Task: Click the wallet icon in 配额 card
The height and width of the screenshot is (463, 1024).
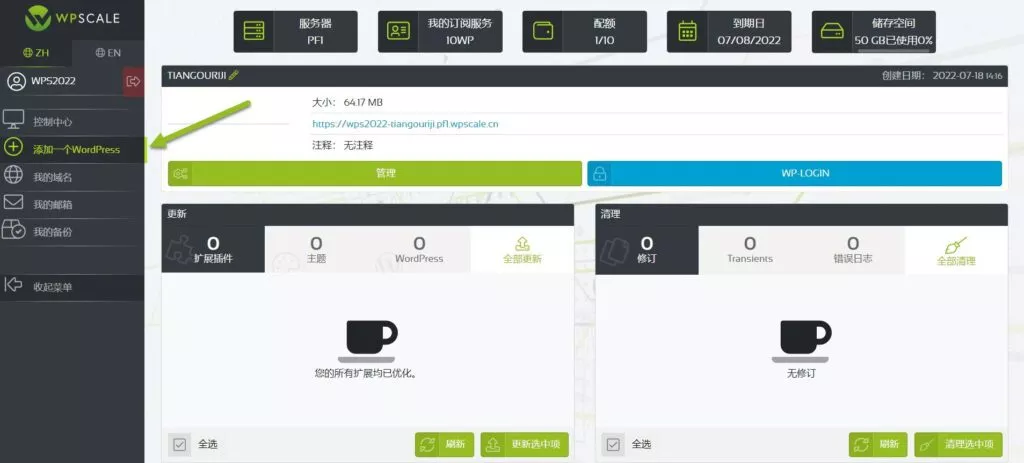Action: [543, 31]
